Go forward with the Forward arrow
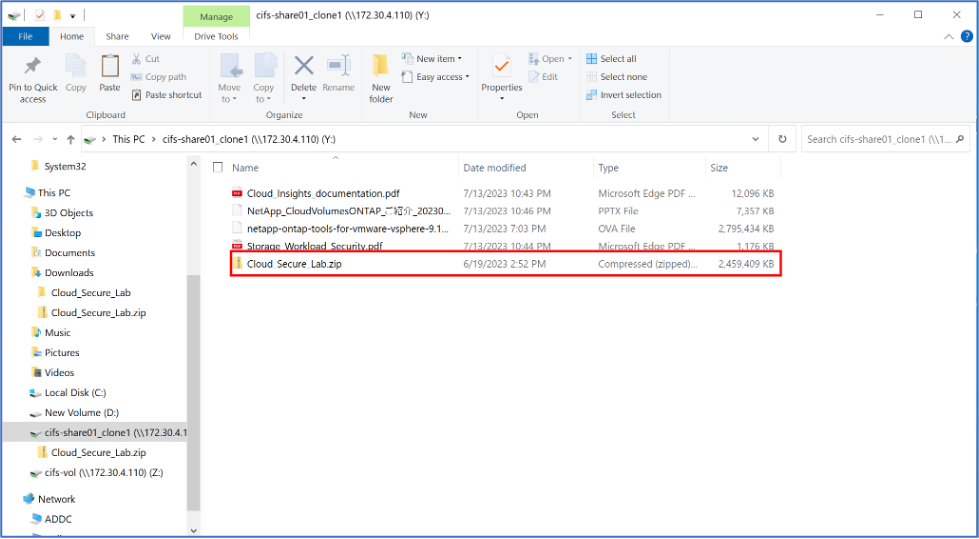Screen dimensions: 979x539 click(38, 139)
